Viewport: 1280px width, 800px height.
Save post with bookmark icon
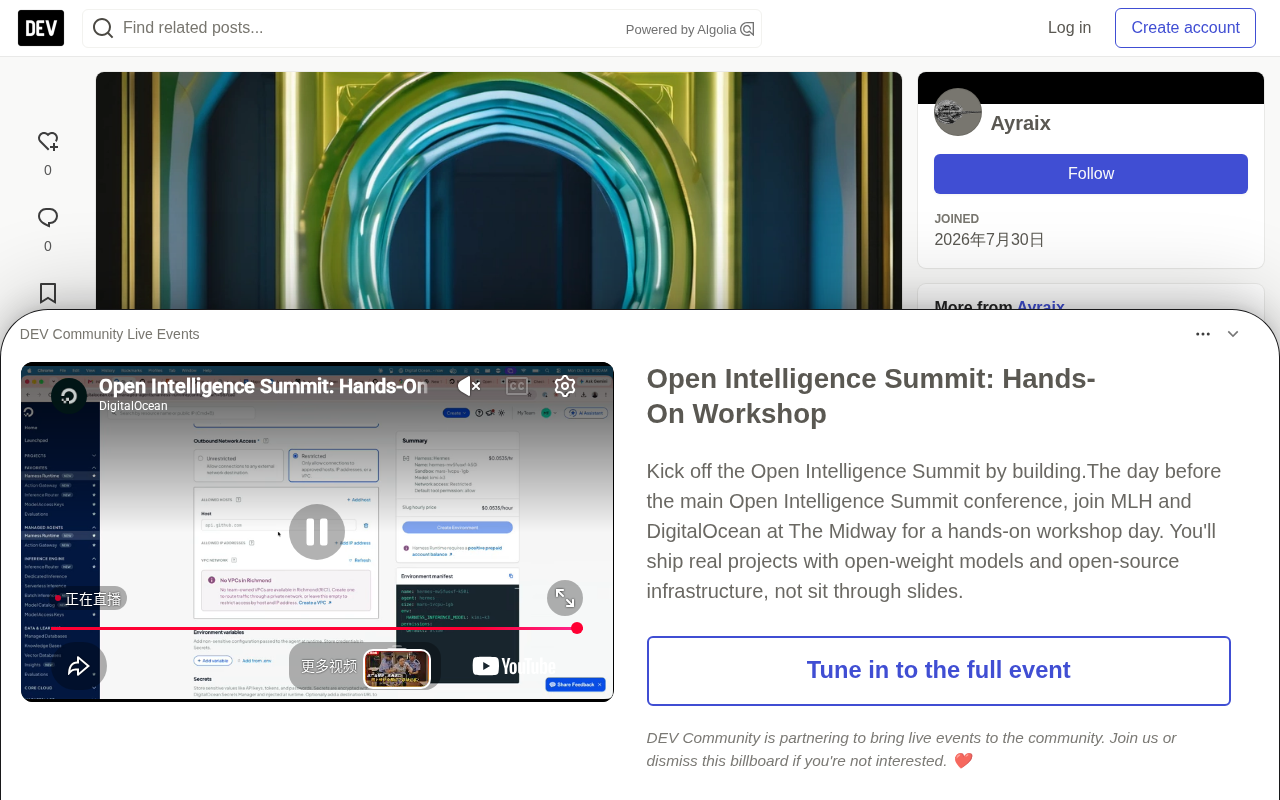48,293
